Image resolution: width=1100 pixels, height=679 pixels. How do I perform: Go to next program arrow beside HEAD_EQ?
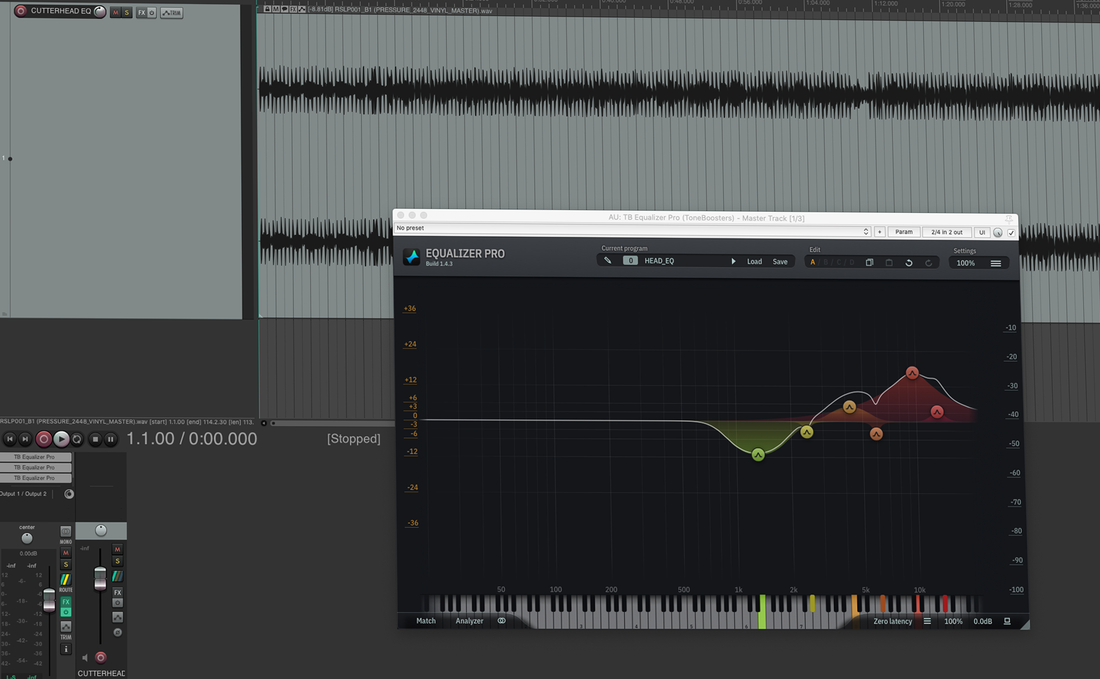[x=733, y=261]
